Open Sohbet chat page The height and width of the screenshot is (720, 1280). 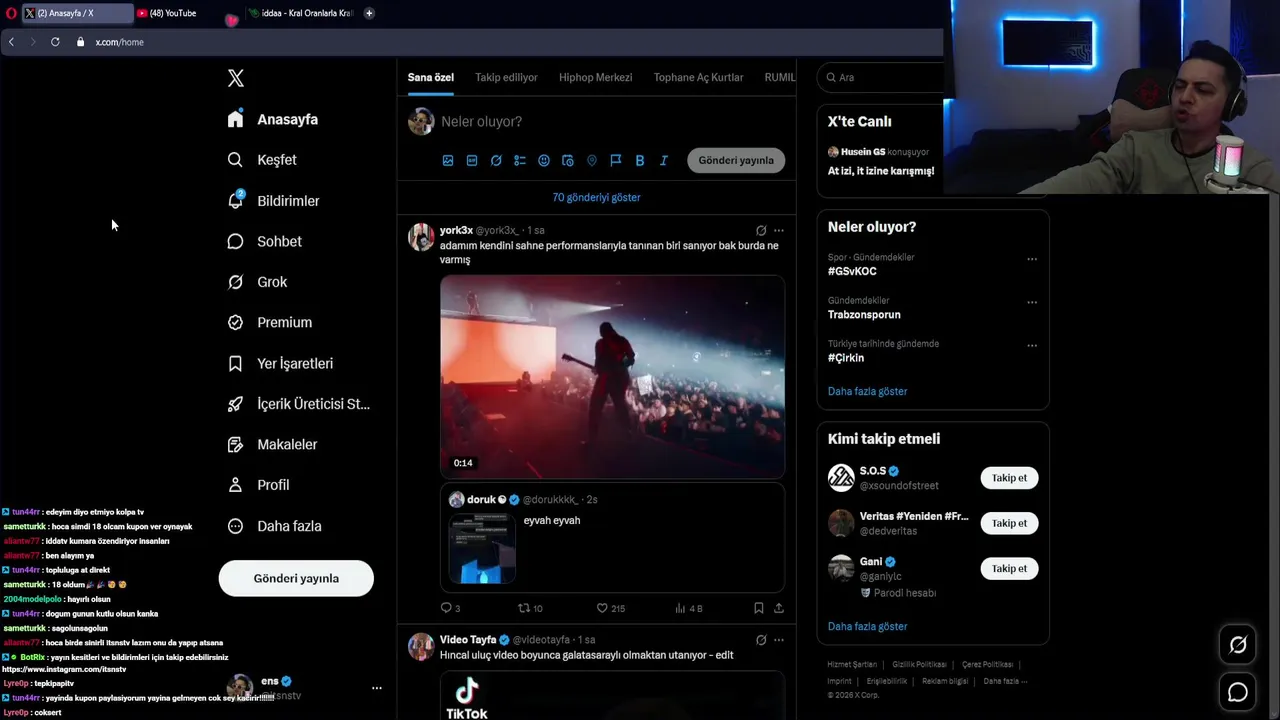265,241
